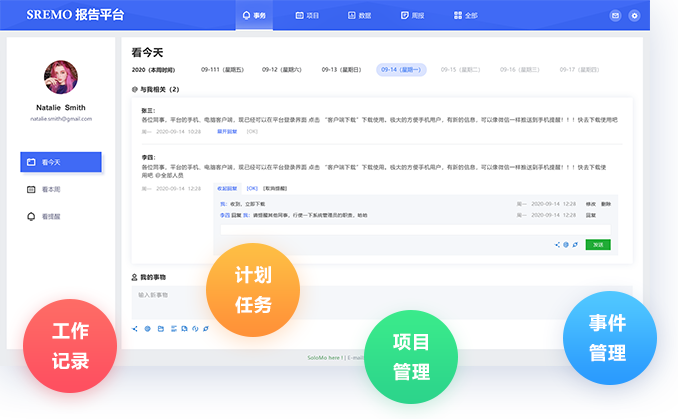Focus the 输入新事物 text area

(x=382, y=302)
